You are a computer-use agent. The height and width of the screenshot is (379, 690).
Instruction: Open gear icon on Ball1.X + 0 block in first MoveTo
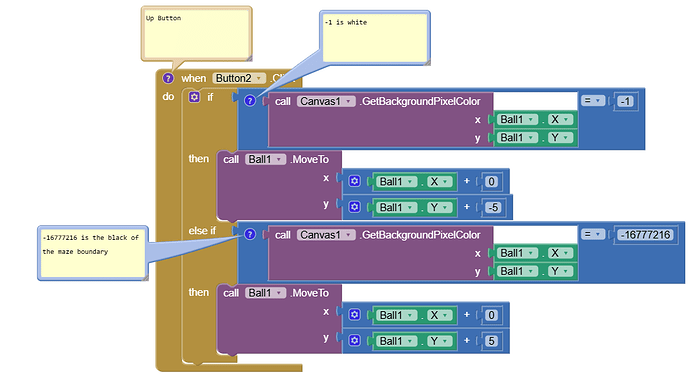355,181
